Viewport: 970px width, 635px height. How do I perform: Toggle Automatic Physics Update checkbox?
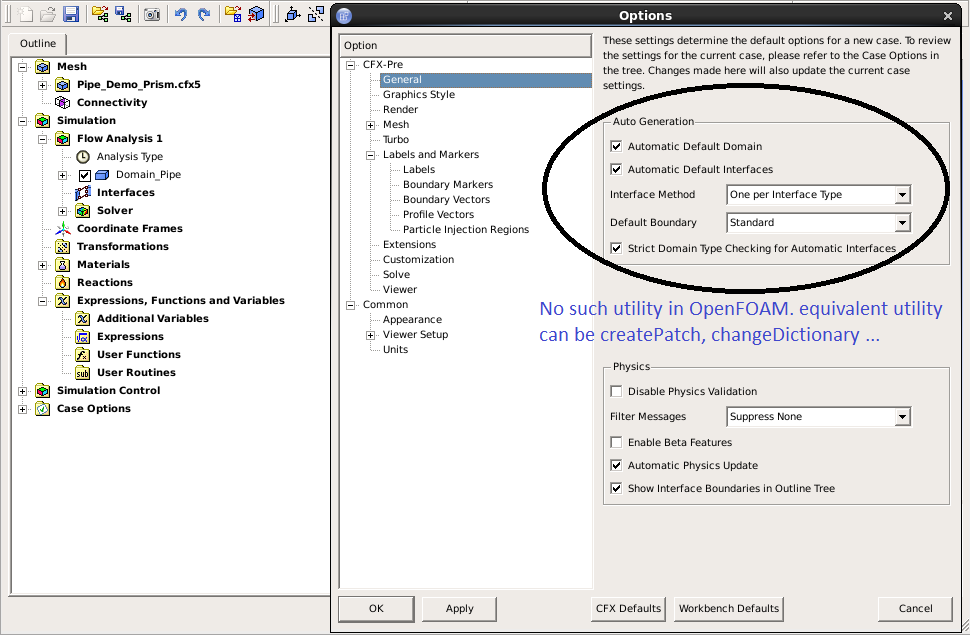[x=616, y=465]
